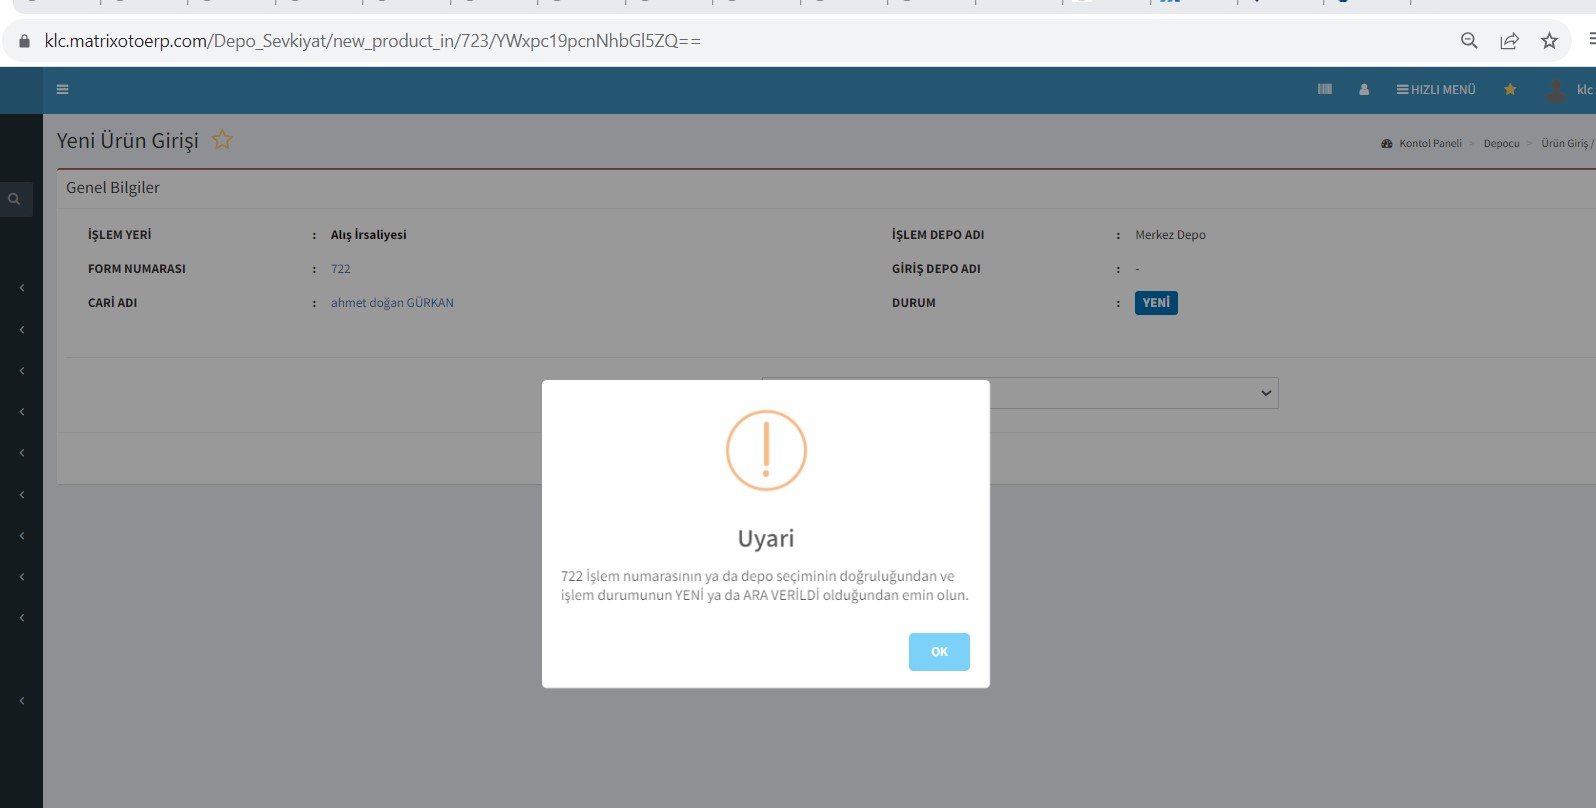This screenshot has width=1596, height=808.
Task: Click the person icon beside HIZLI MENÜ
Action: tap(1364, 90)
